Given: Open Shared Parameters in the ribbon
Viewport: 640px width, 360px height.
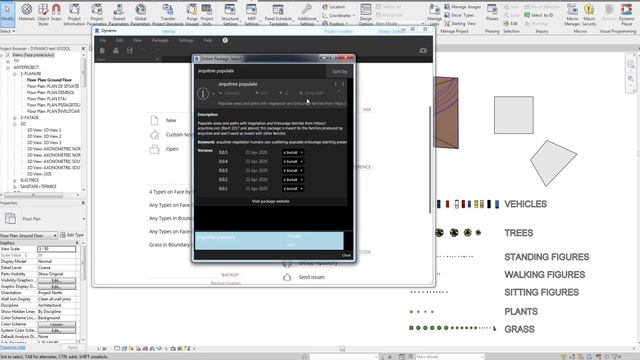Looking at the screenshot, I should (x=119, y=14).
